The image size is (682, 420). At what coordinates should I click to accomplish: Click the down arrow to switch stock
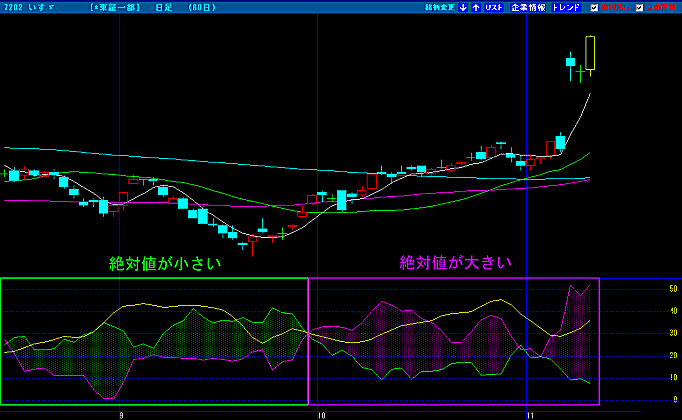pyautogui.click(x=463, y=7)
